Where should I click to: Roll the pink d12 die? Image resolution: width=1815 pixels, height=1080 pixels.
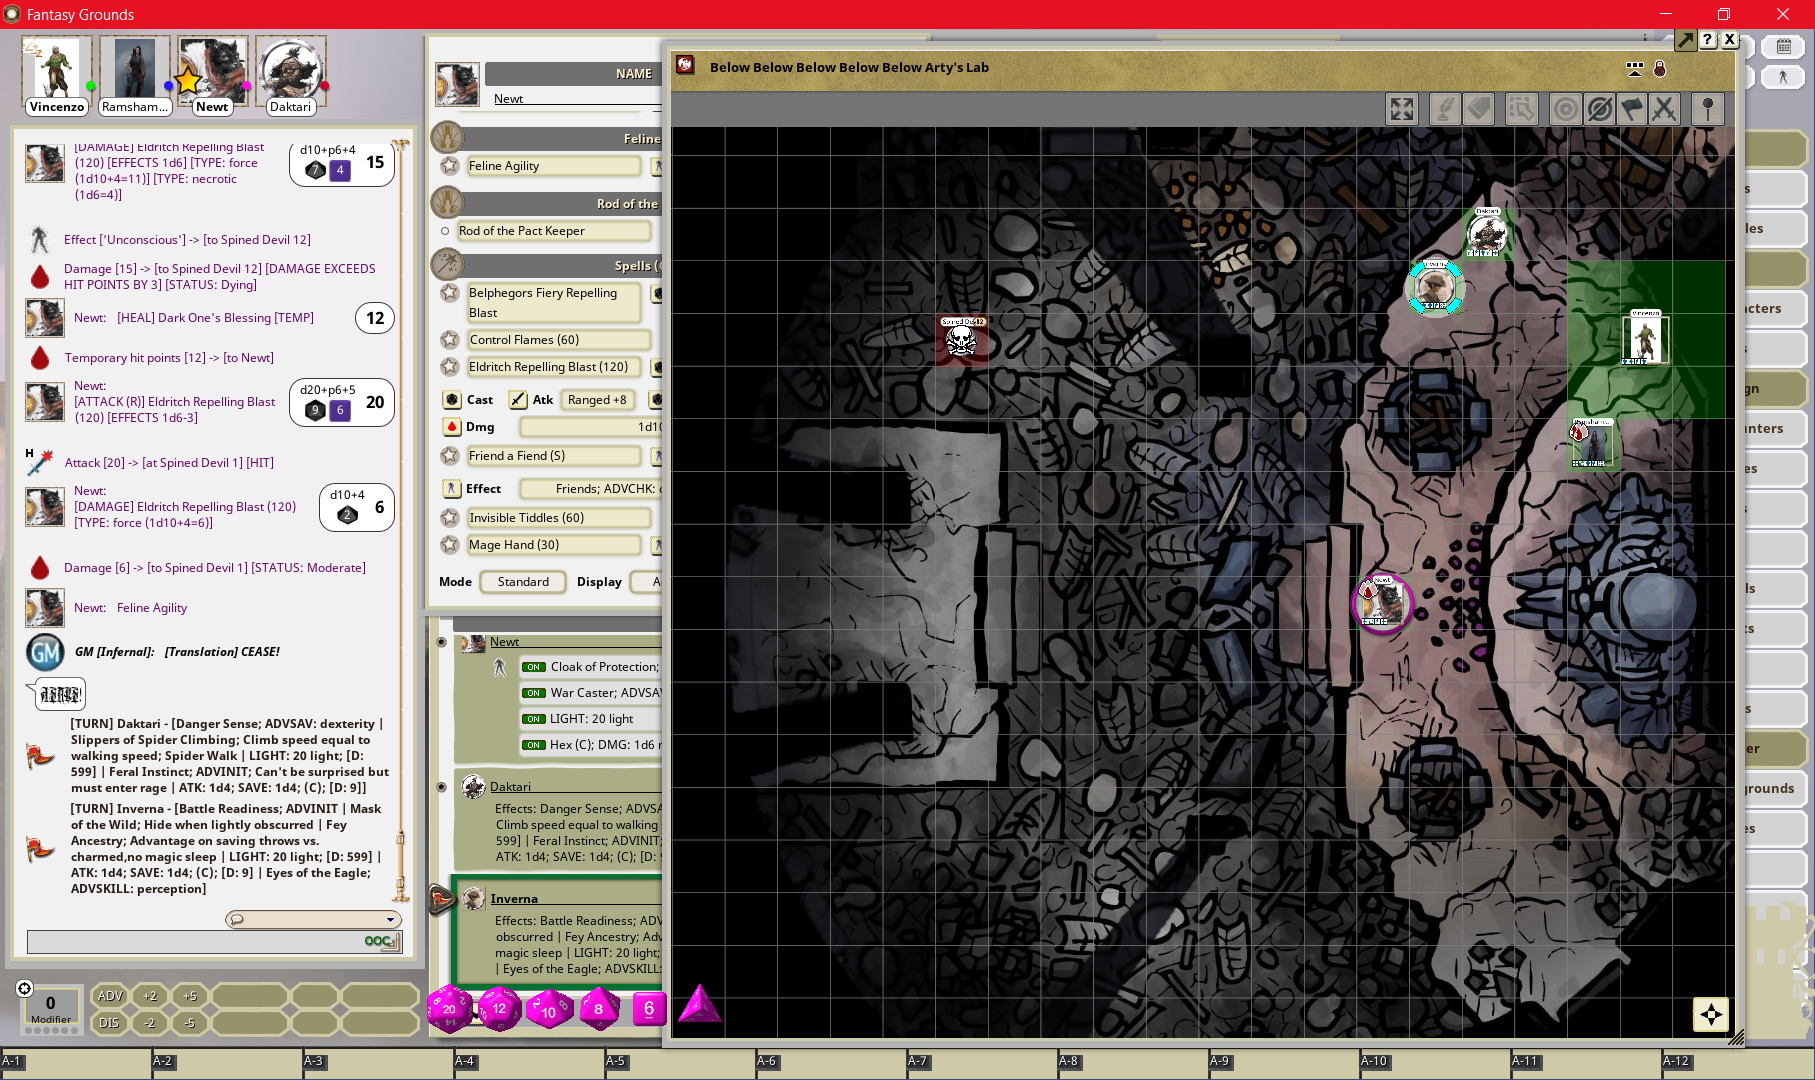[499, 1008]
